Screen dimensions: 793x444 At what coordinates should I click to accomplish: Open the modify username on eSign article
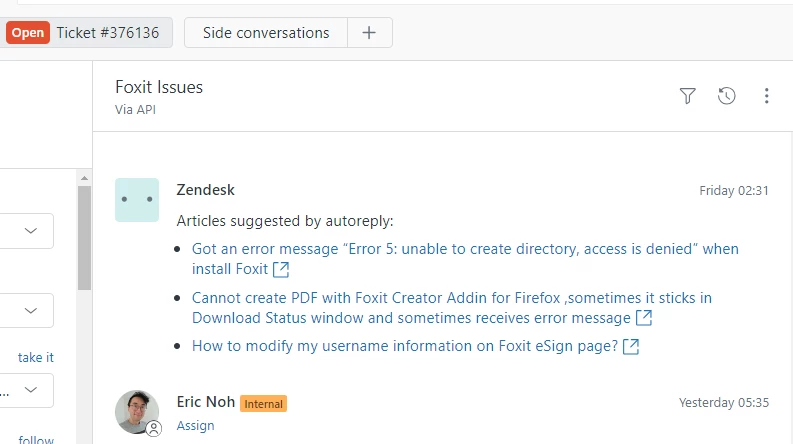[405, 346]
